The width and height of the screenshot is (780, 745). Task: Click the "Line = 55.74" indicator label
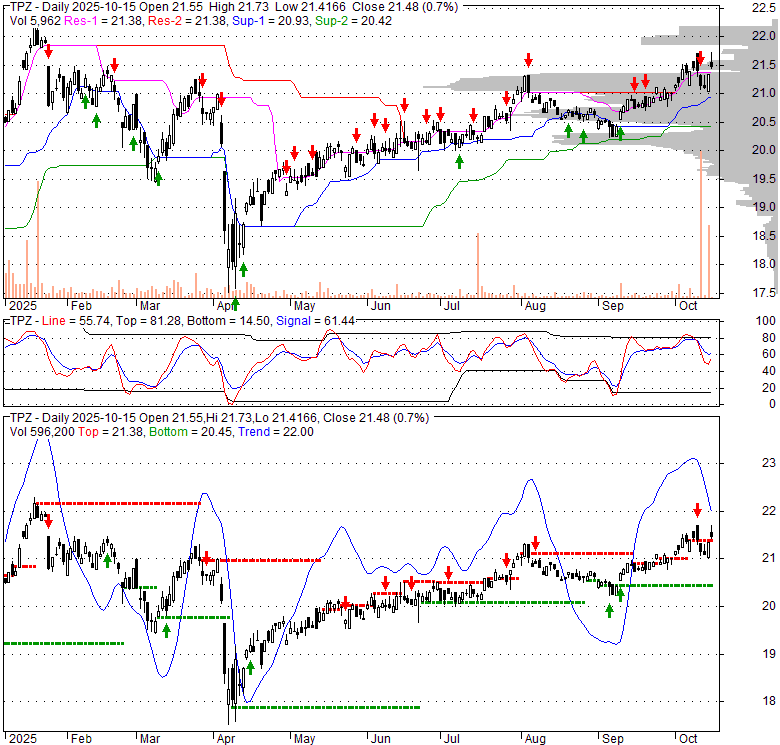pyautogui.click(x=76, y=321)
